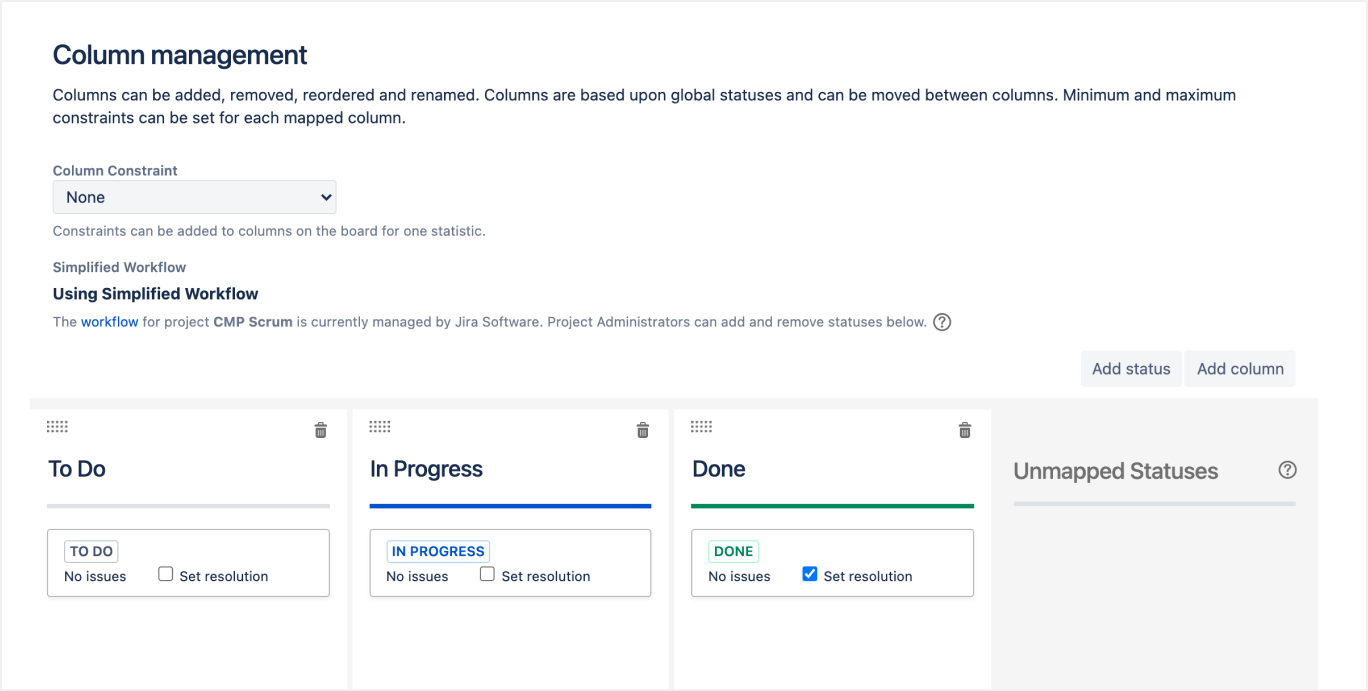Uncheck Set resolution for DONE status
The height and width of the screenshot is (691, 1368).
810,575
